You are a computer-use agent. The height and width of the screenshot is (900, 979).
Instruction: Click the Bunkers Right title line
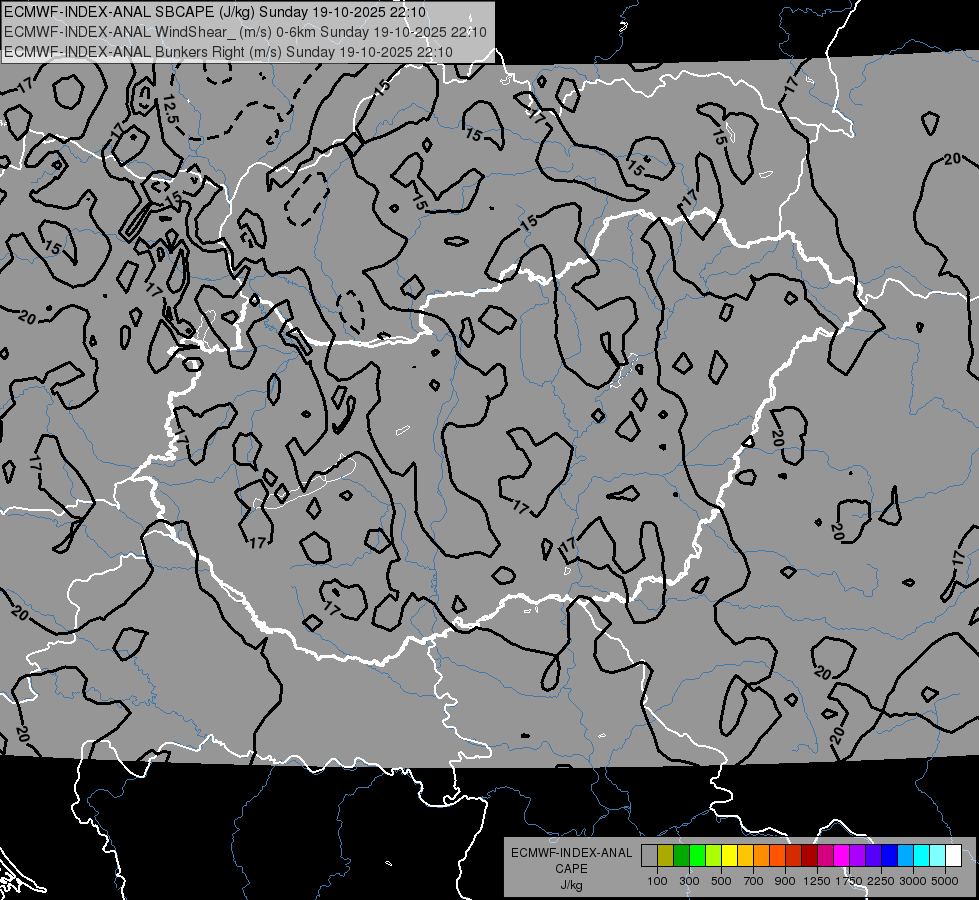(x=229, y=52)
